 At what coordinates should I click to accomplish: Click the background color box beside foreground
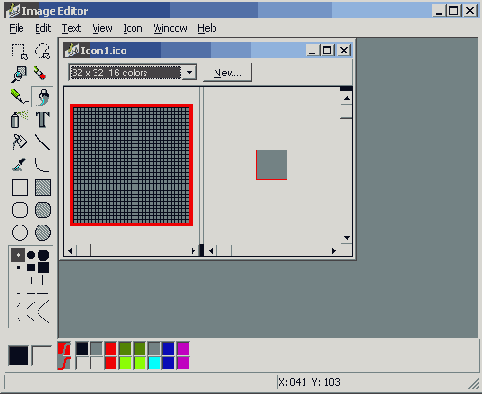pyautogui.click(x=41, y=355)
